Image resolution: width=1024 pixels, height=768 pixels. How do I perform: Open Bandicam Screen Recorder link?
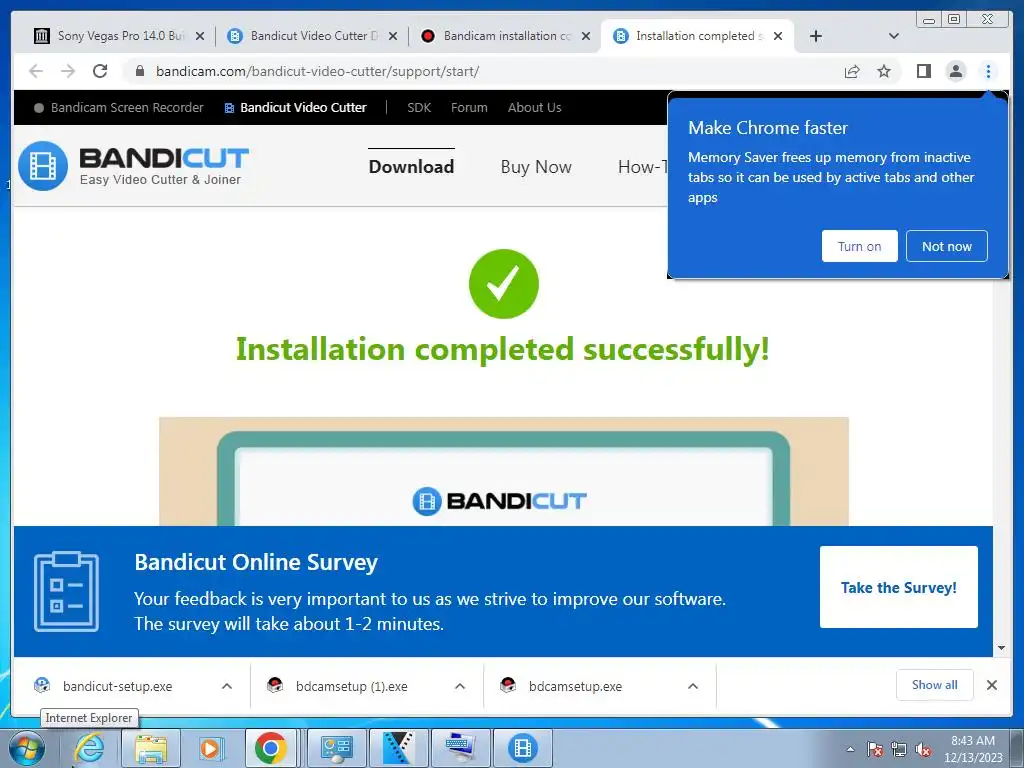click(x=119, y=108)
